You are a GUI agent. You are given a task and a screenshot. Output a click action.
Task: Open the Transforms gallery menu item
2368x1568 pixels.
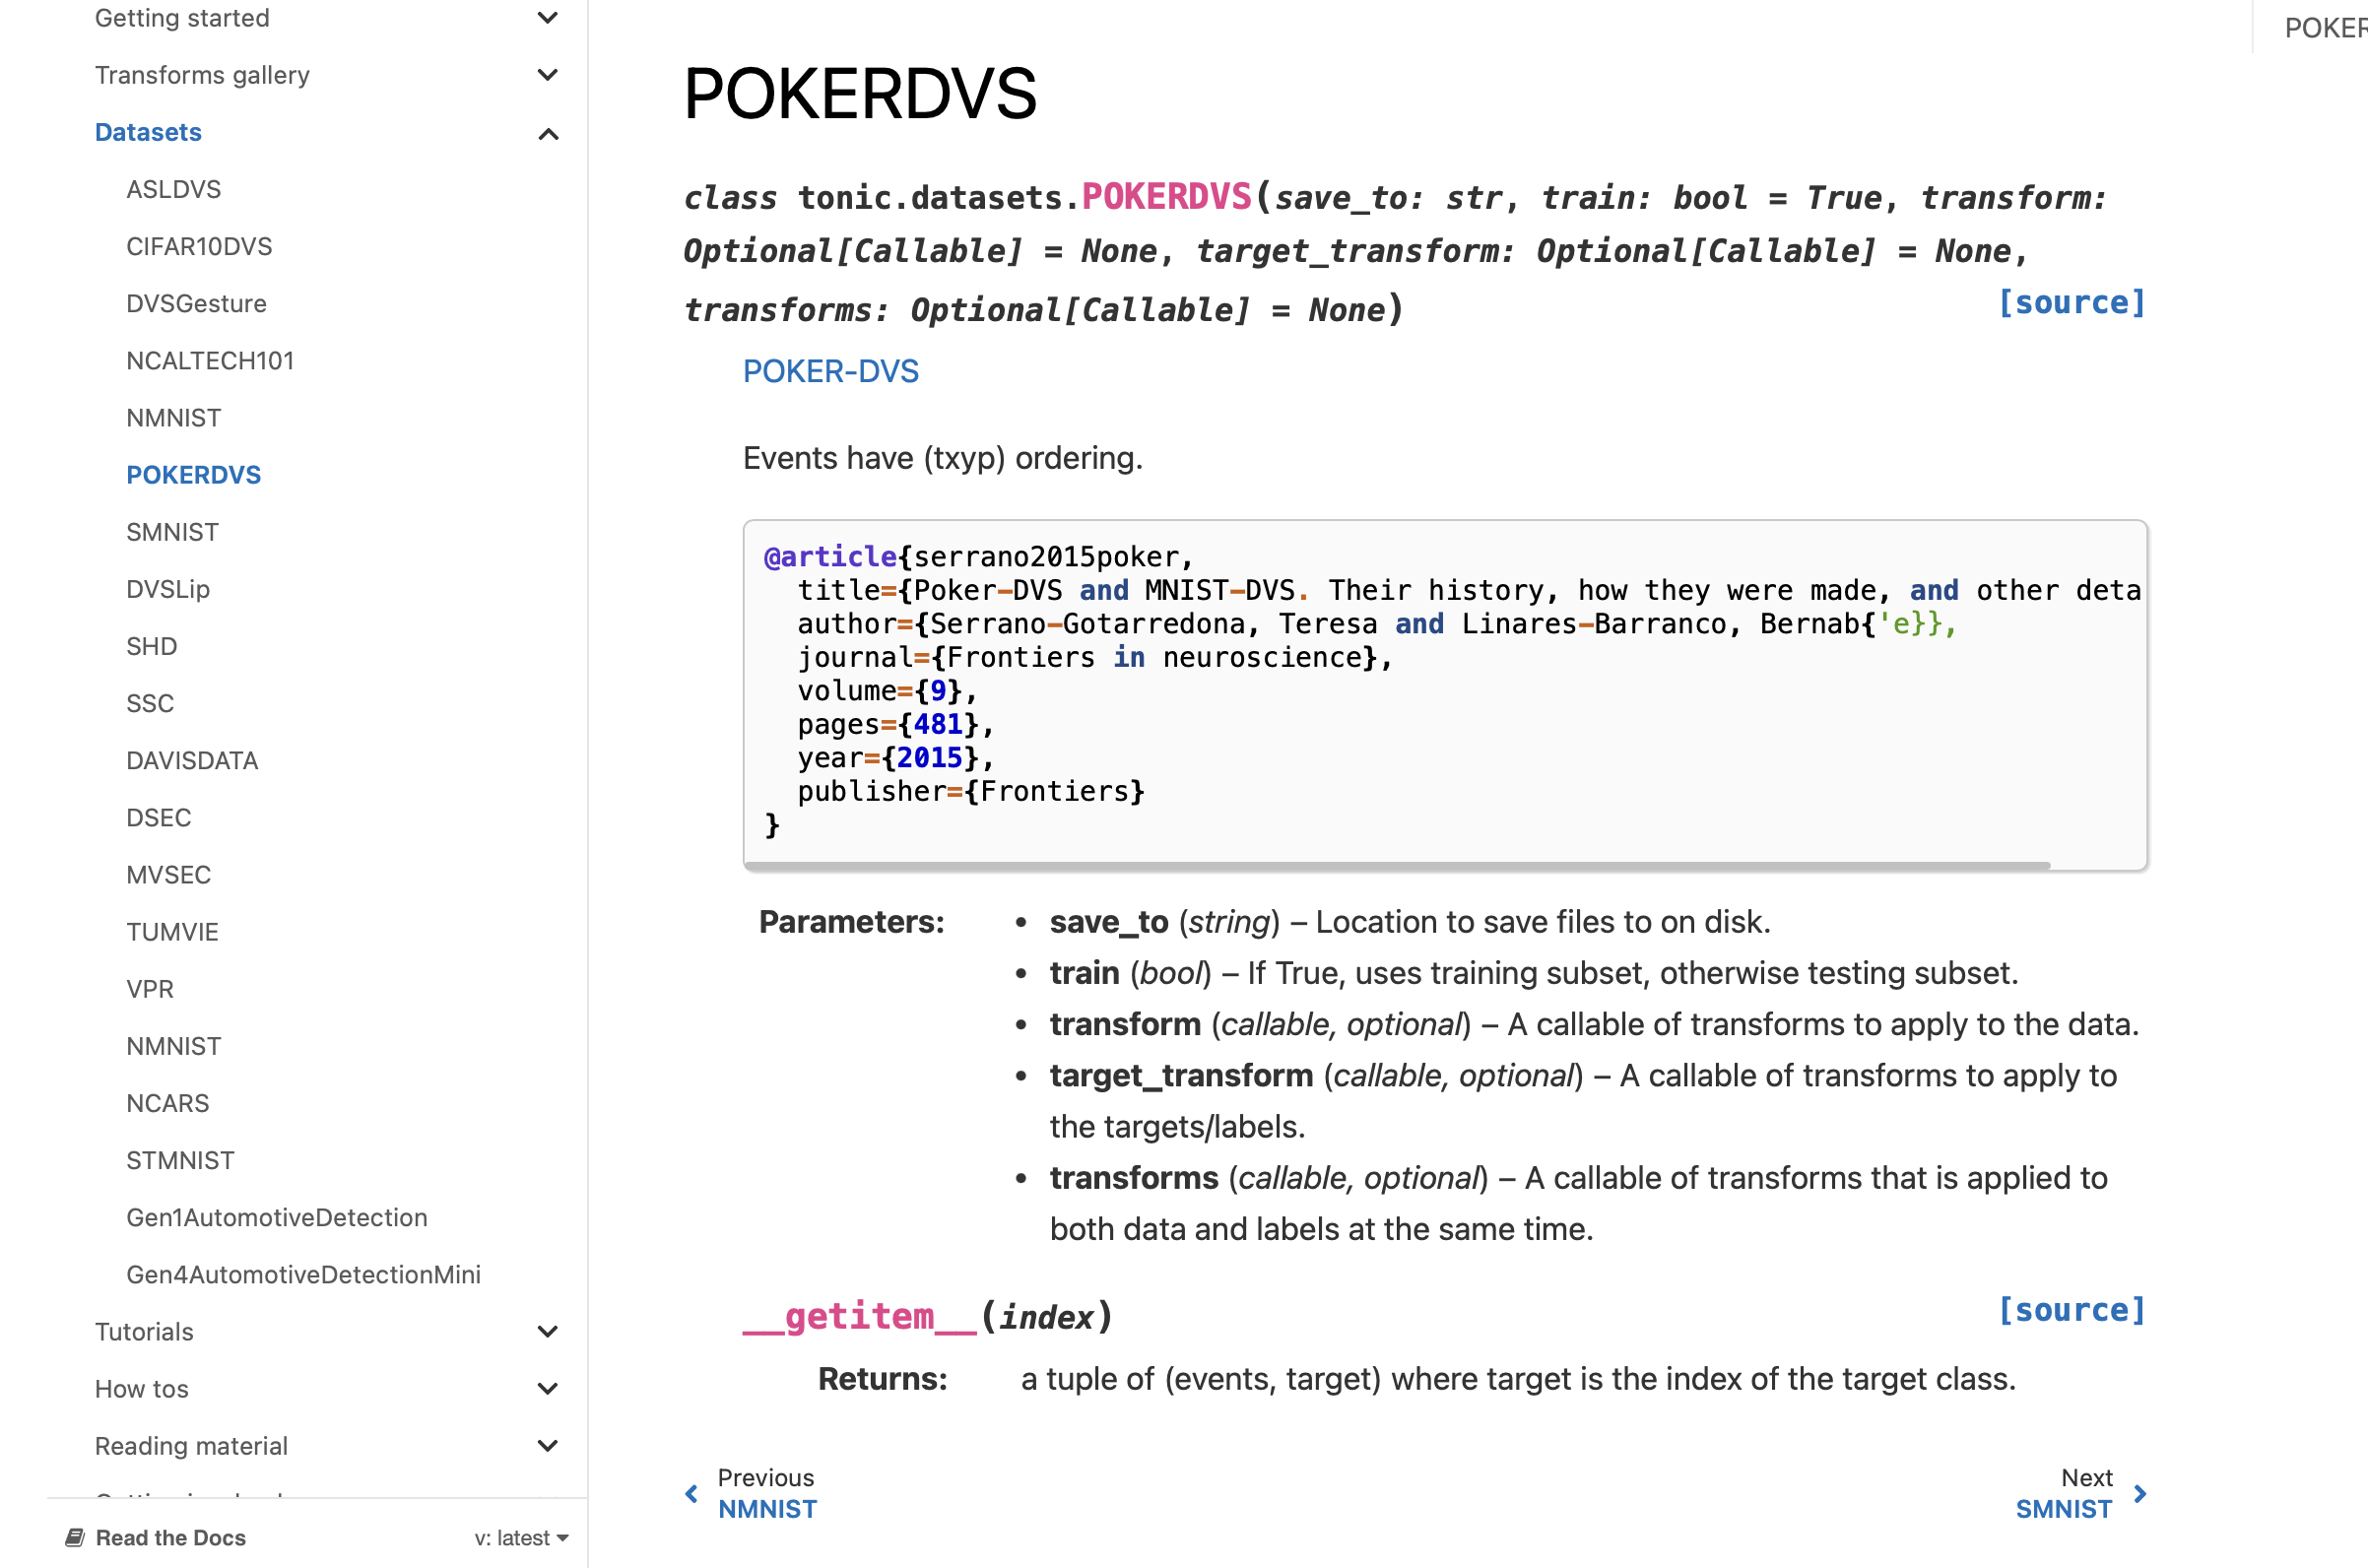(202, 75)
